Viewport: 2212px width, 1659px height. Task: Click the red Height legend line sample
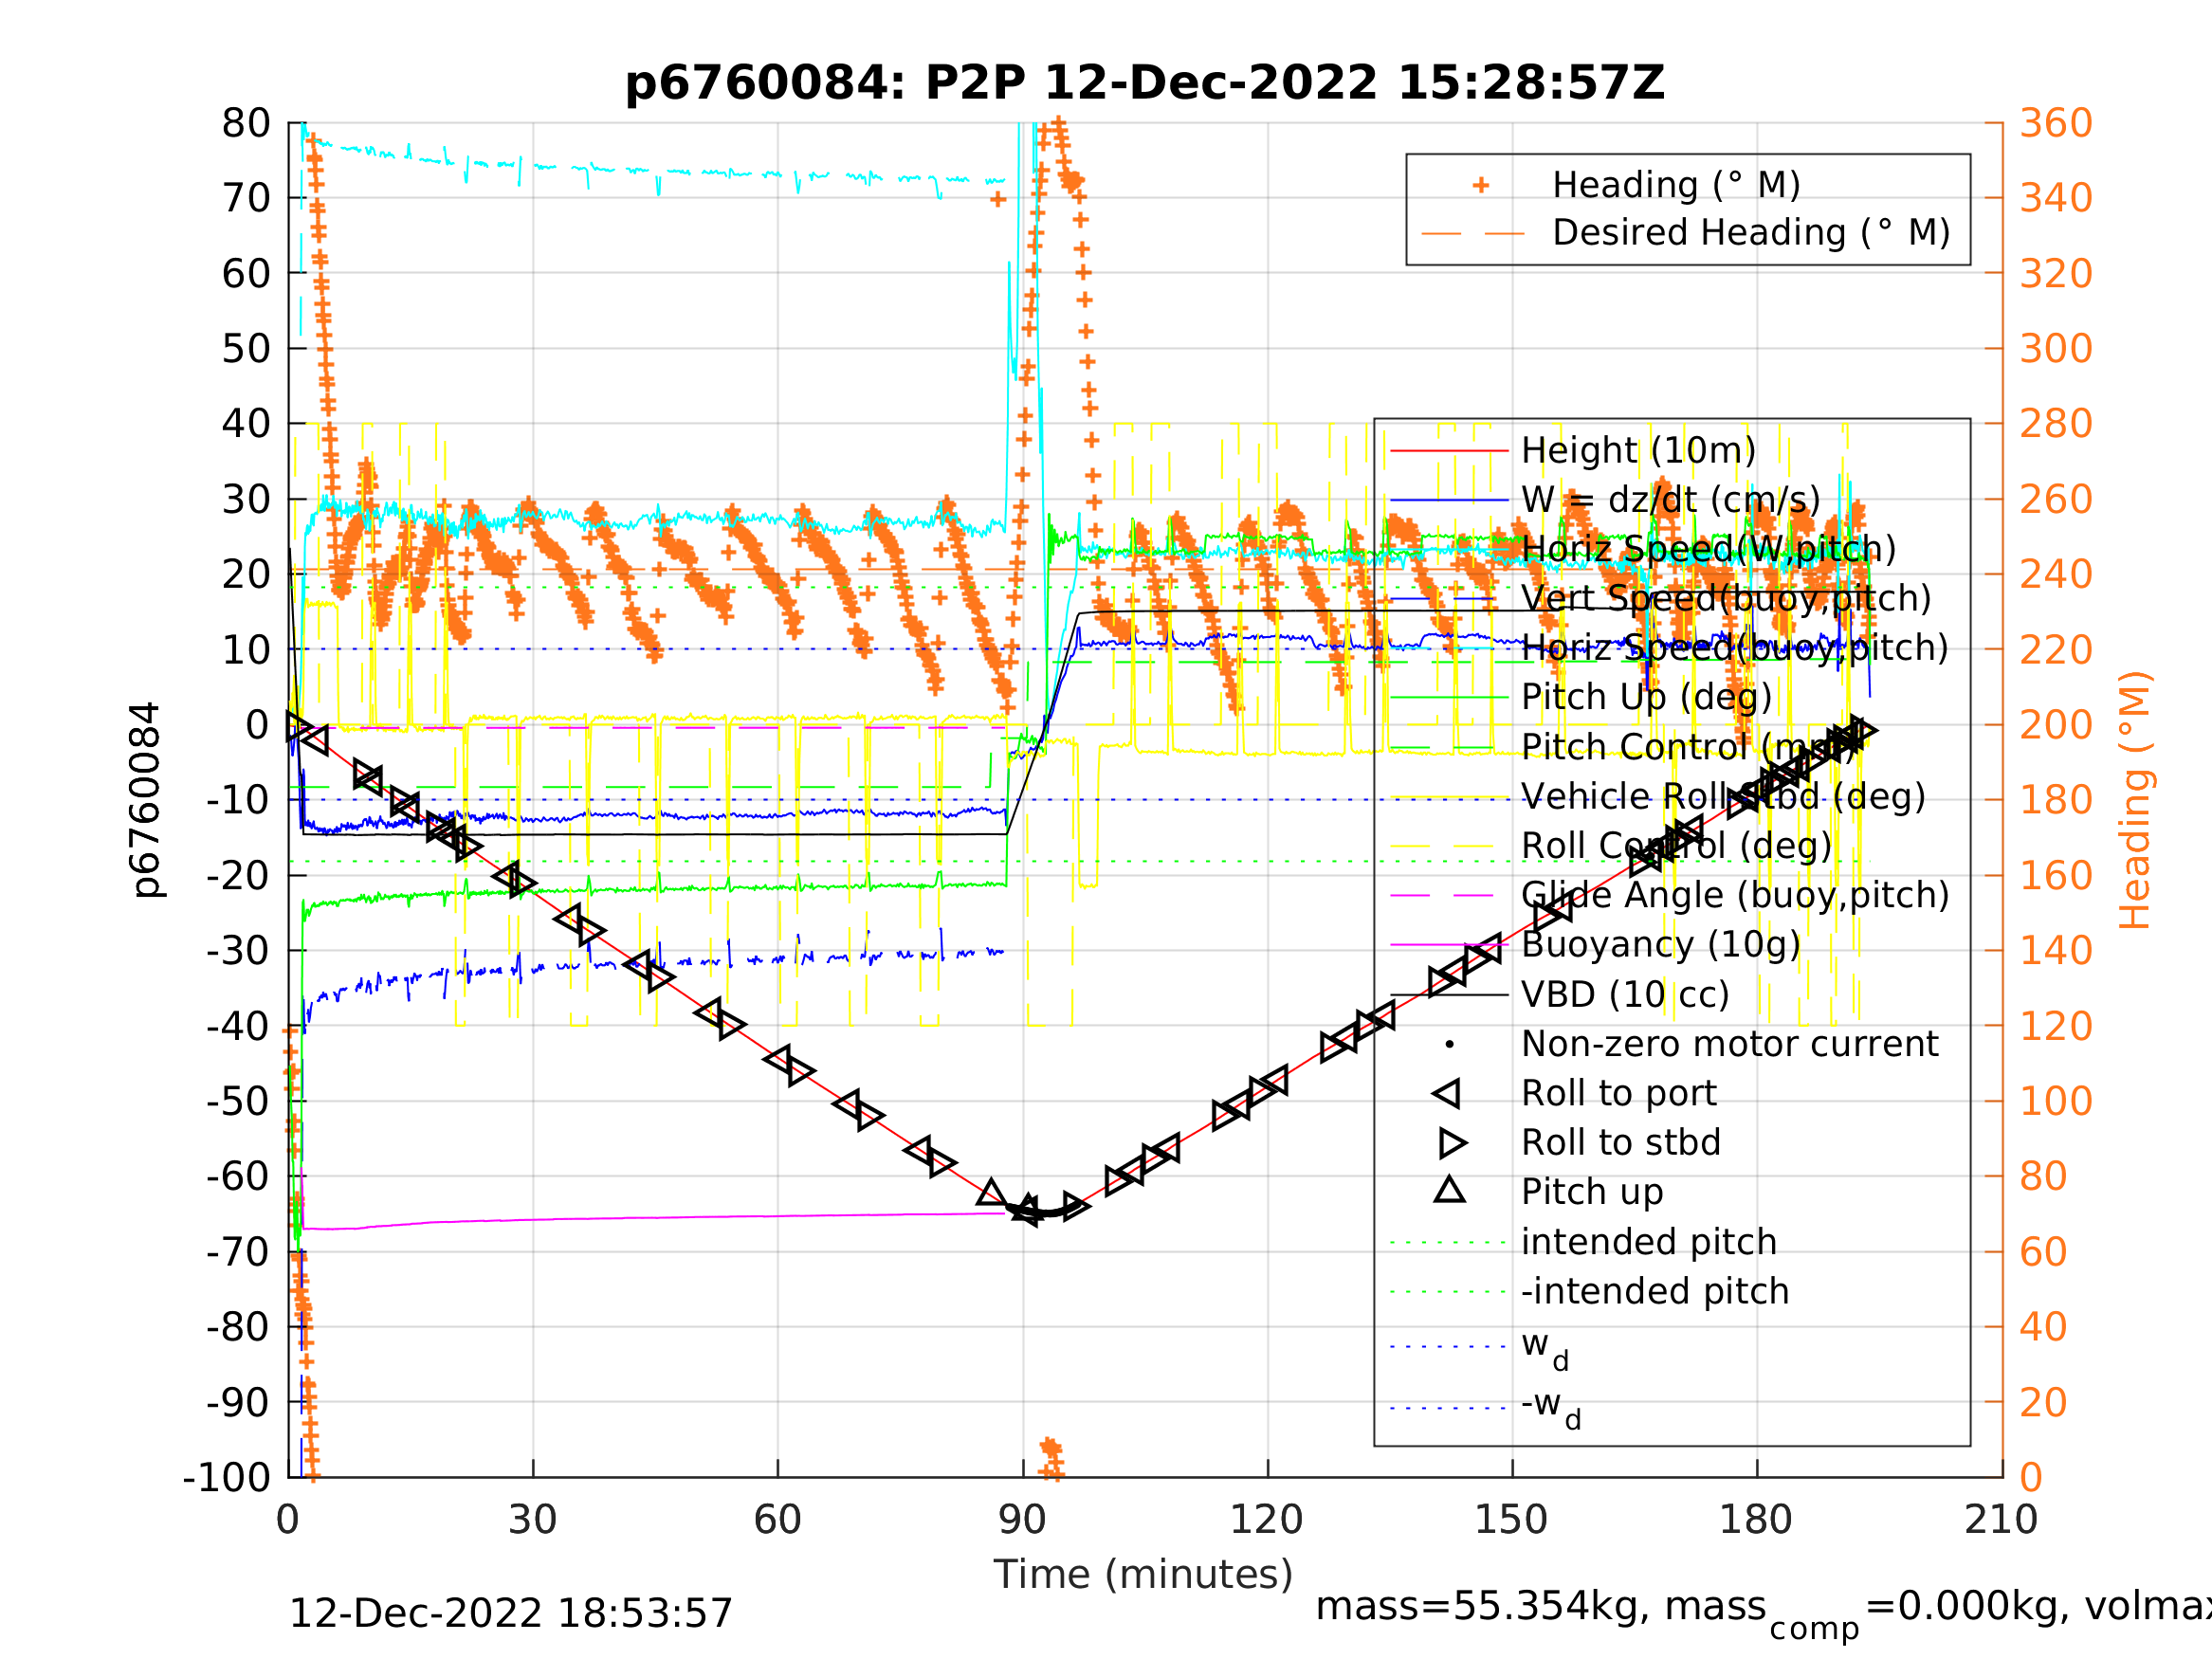(1450, 451)
